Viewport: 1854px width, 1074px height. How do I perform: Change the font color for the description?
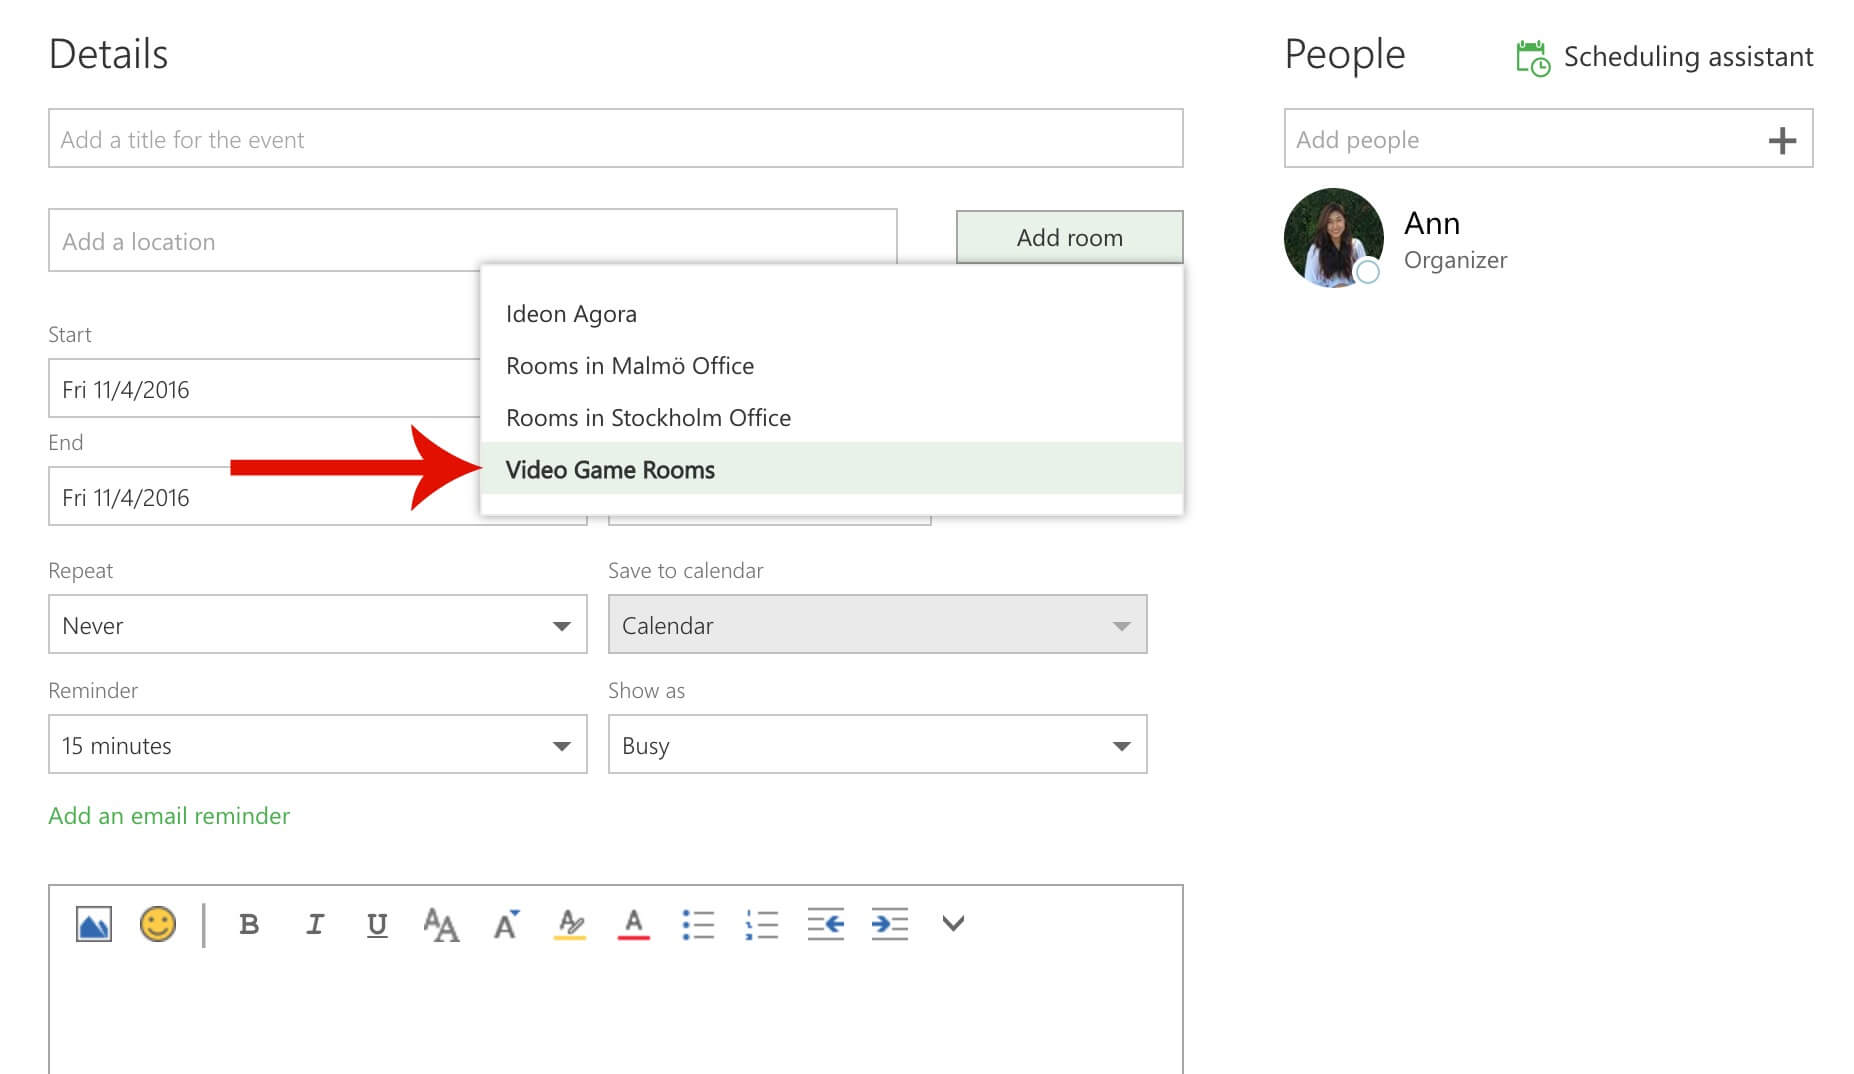coord(633,925)
